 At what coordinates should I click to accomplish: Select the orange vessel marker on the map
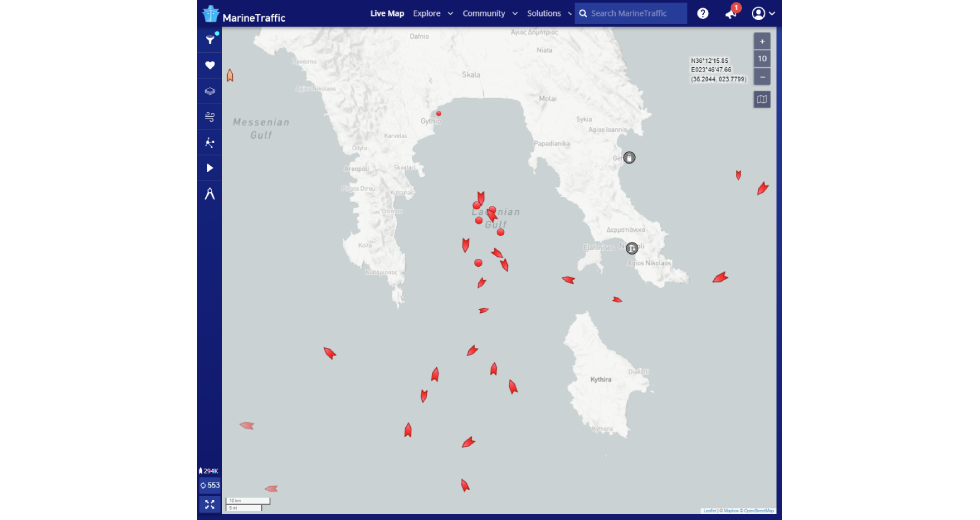tap(230, 76)
